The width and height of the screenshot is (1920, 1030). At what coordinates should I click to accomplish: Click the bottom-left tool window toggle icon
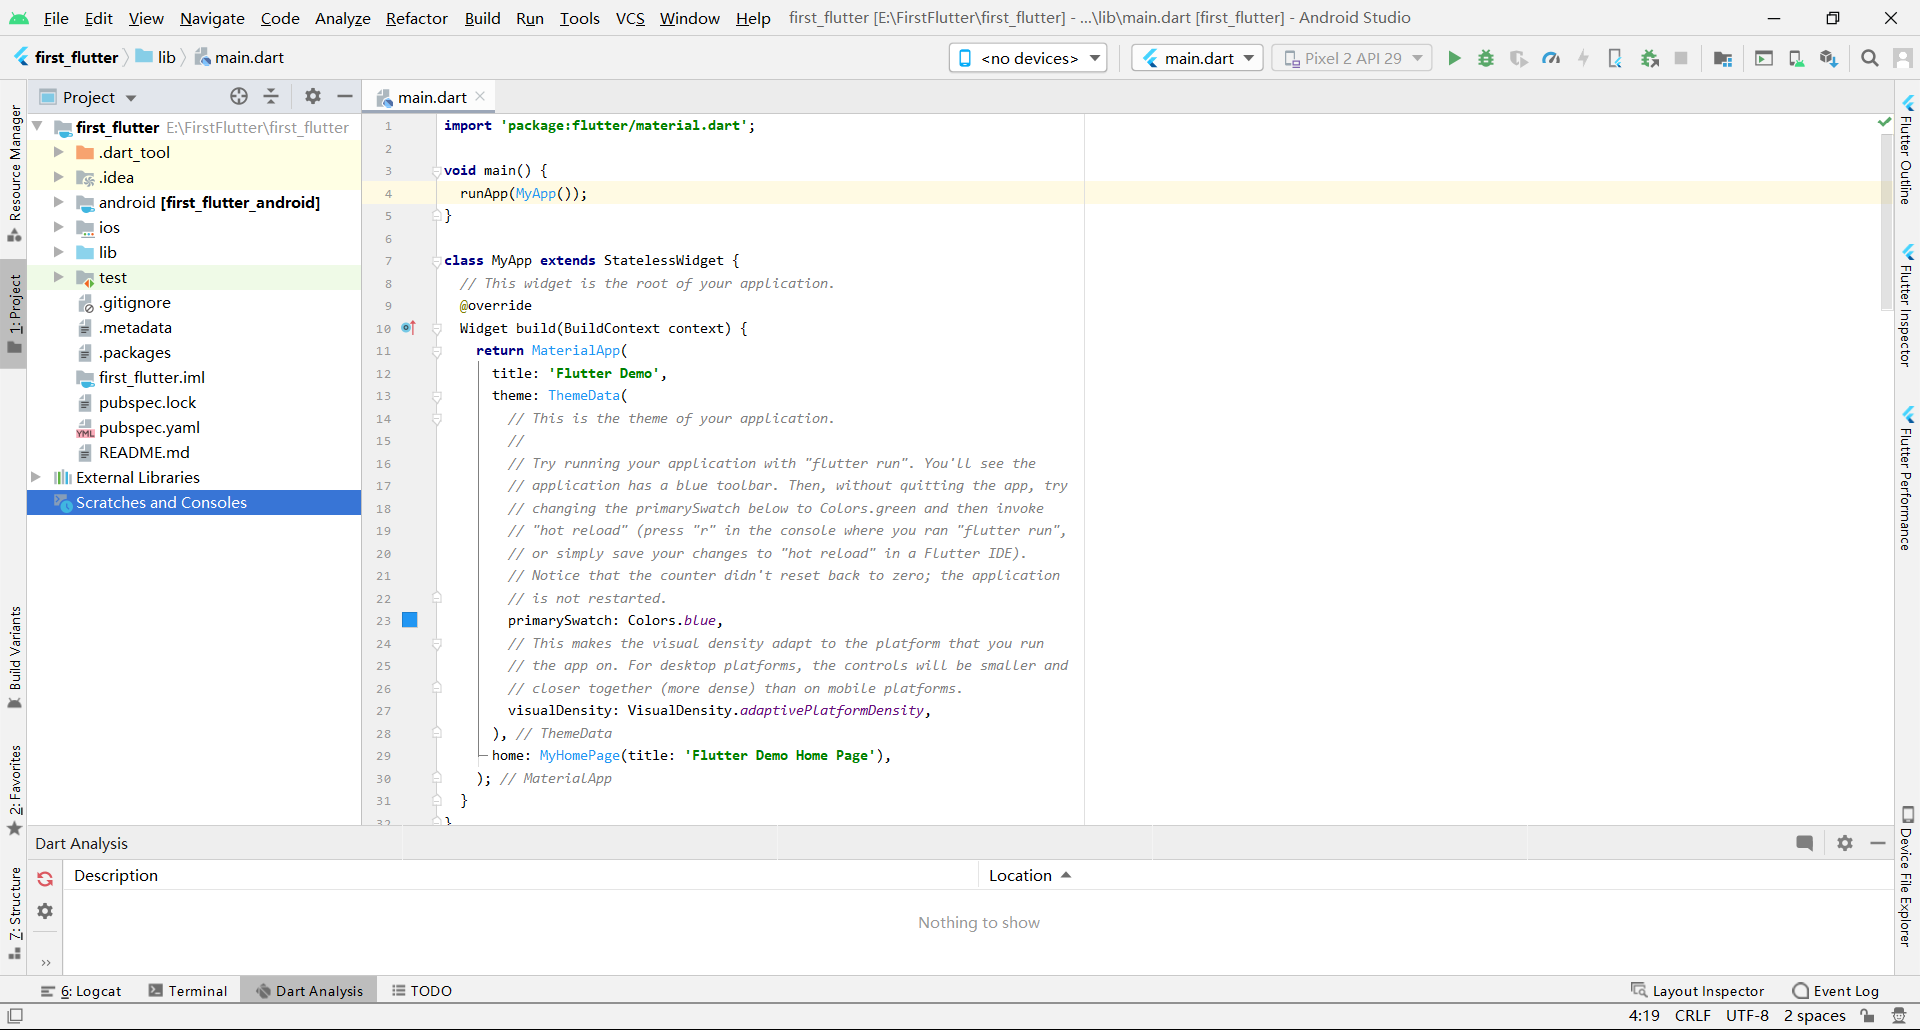pos(15,1015)
